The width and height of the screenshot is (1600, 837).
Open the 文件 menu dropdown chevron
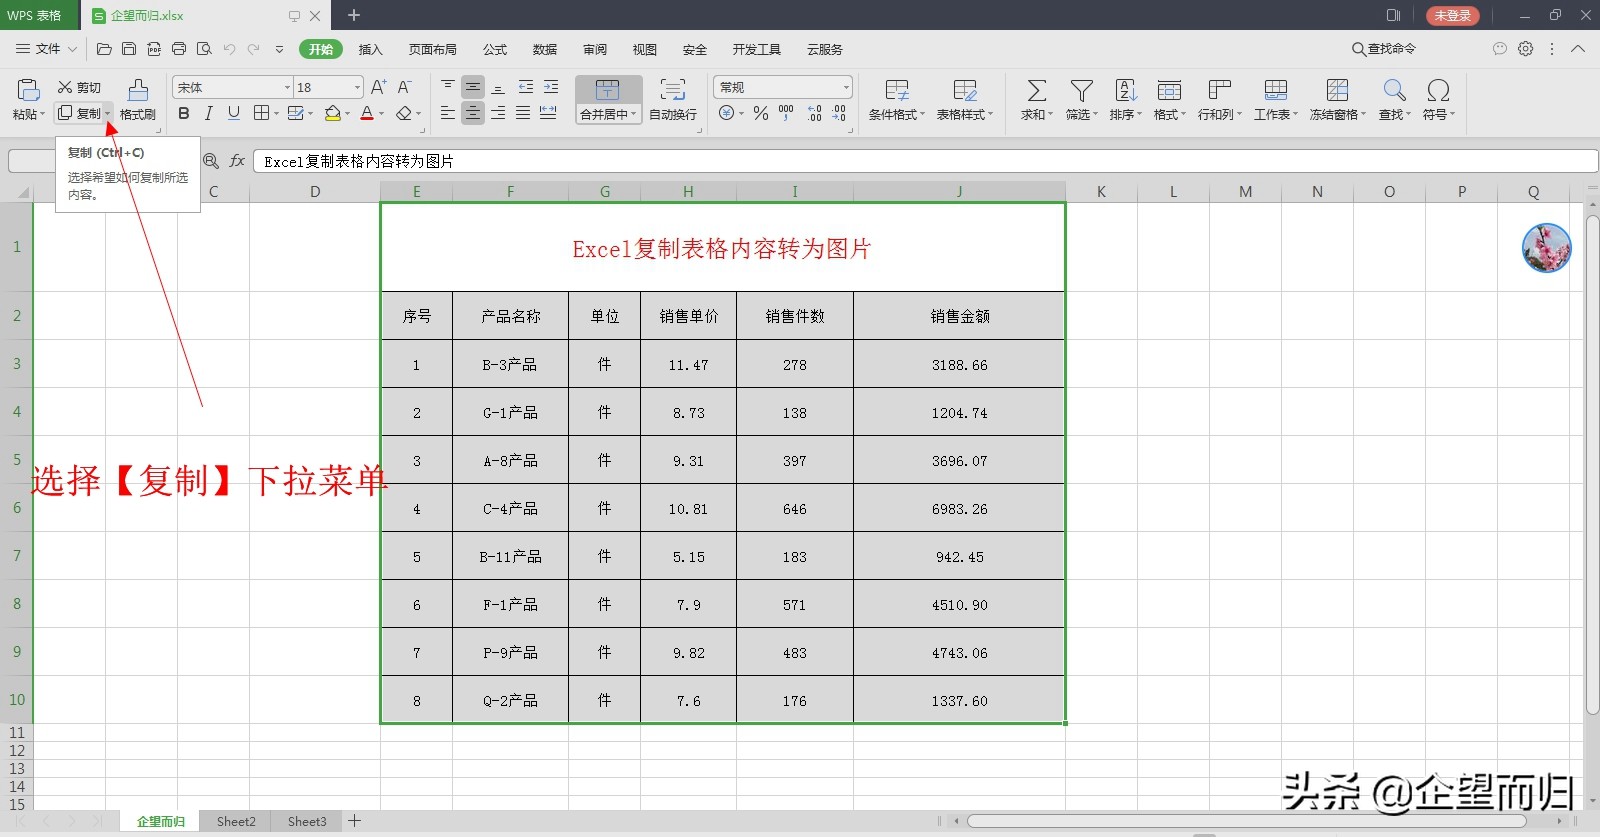coord(73,49)
